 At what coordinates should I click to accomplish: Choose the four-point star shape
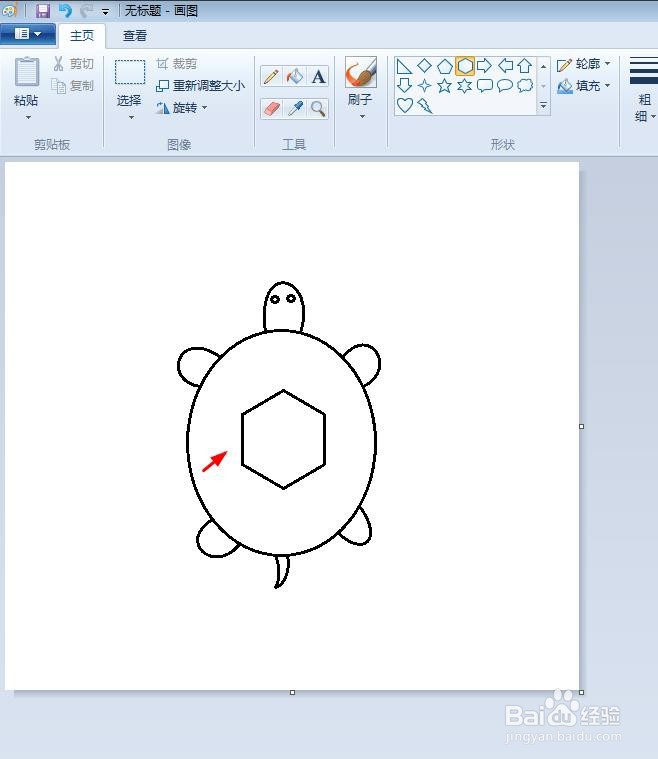pos(425,86)
